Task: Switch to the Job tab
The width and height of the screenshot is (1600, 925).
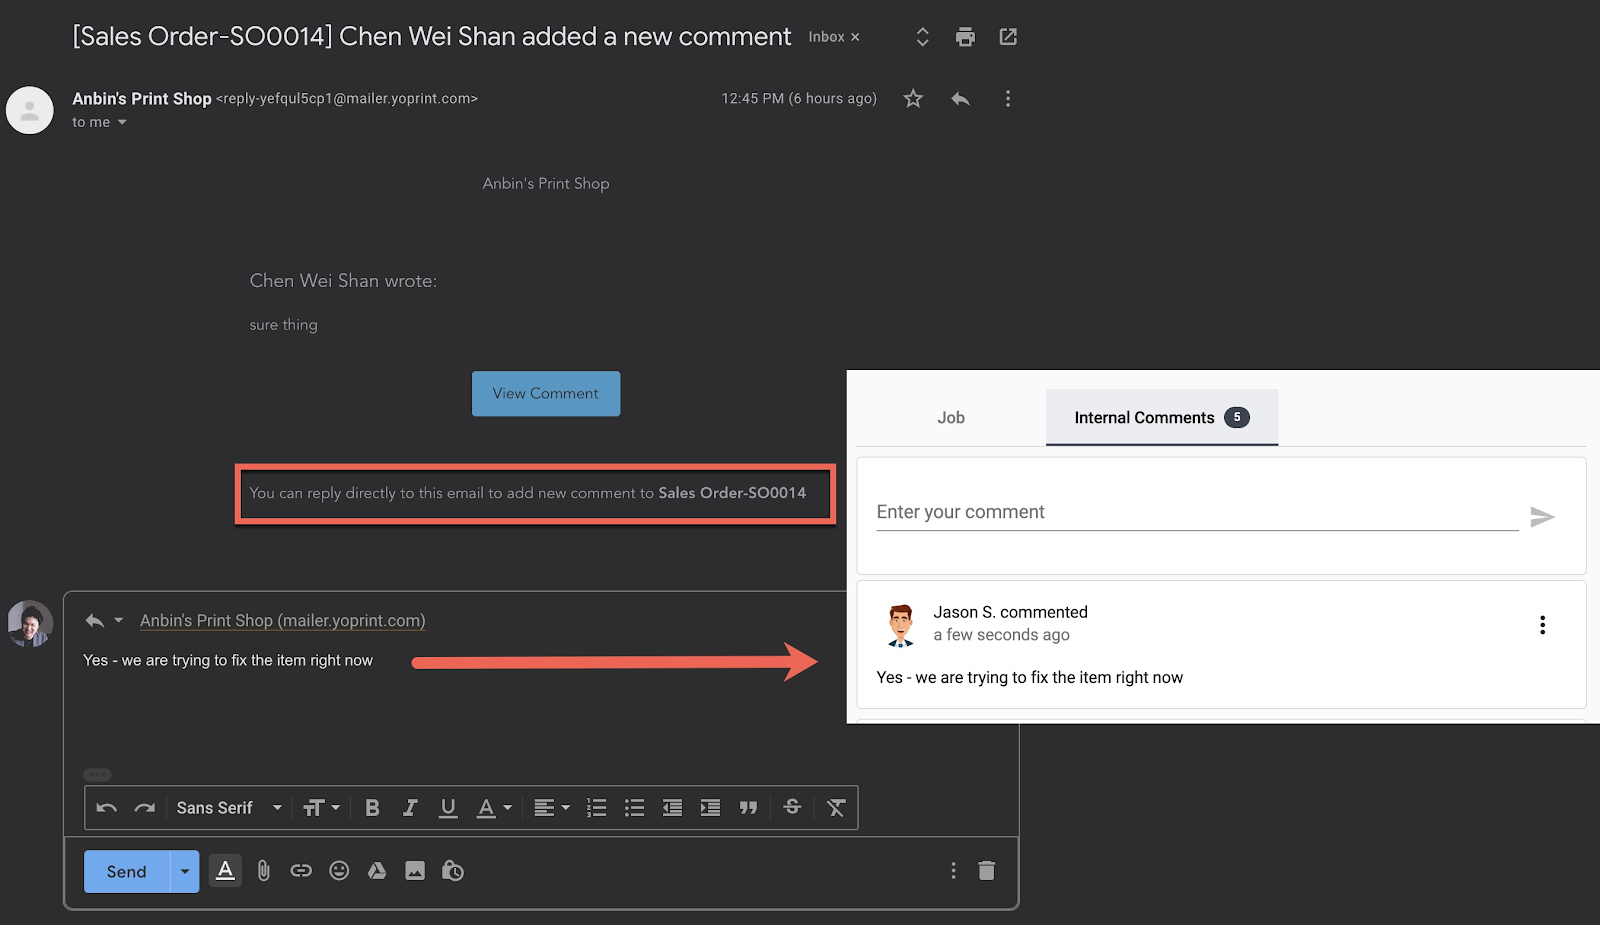Action: tap(951, 418)
